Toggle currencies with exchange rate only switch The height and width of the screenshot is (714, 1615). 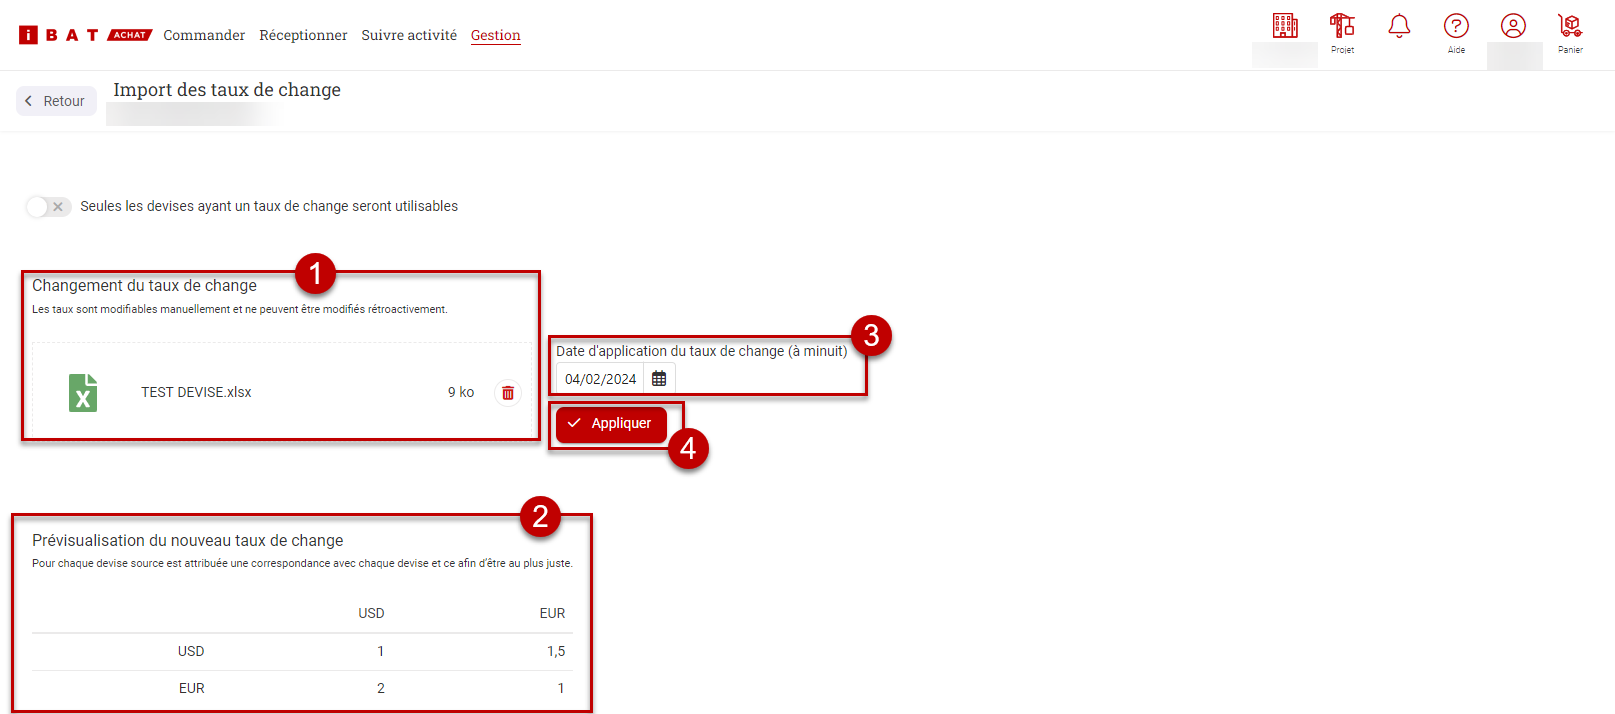[x=48, y=207]
